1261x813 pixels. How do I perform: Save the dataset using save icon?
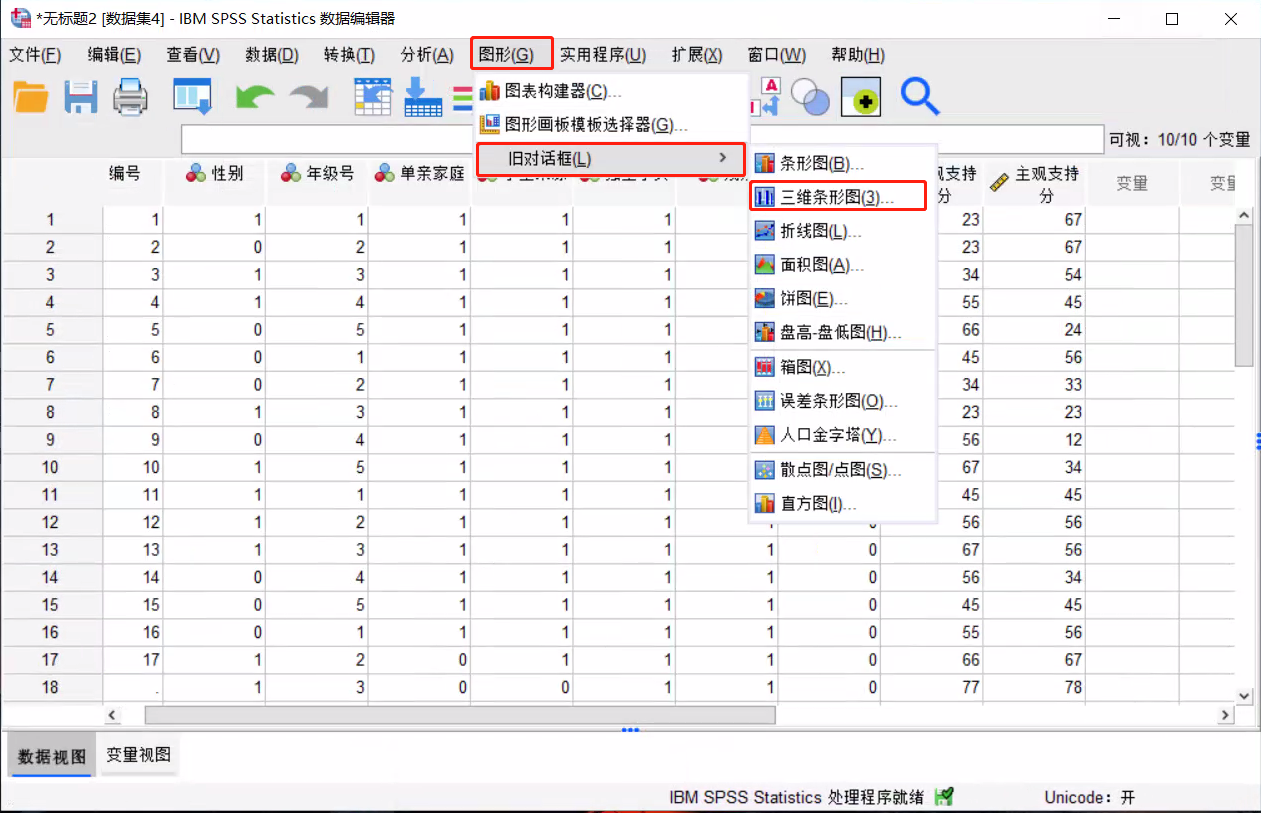pos(79,96)
